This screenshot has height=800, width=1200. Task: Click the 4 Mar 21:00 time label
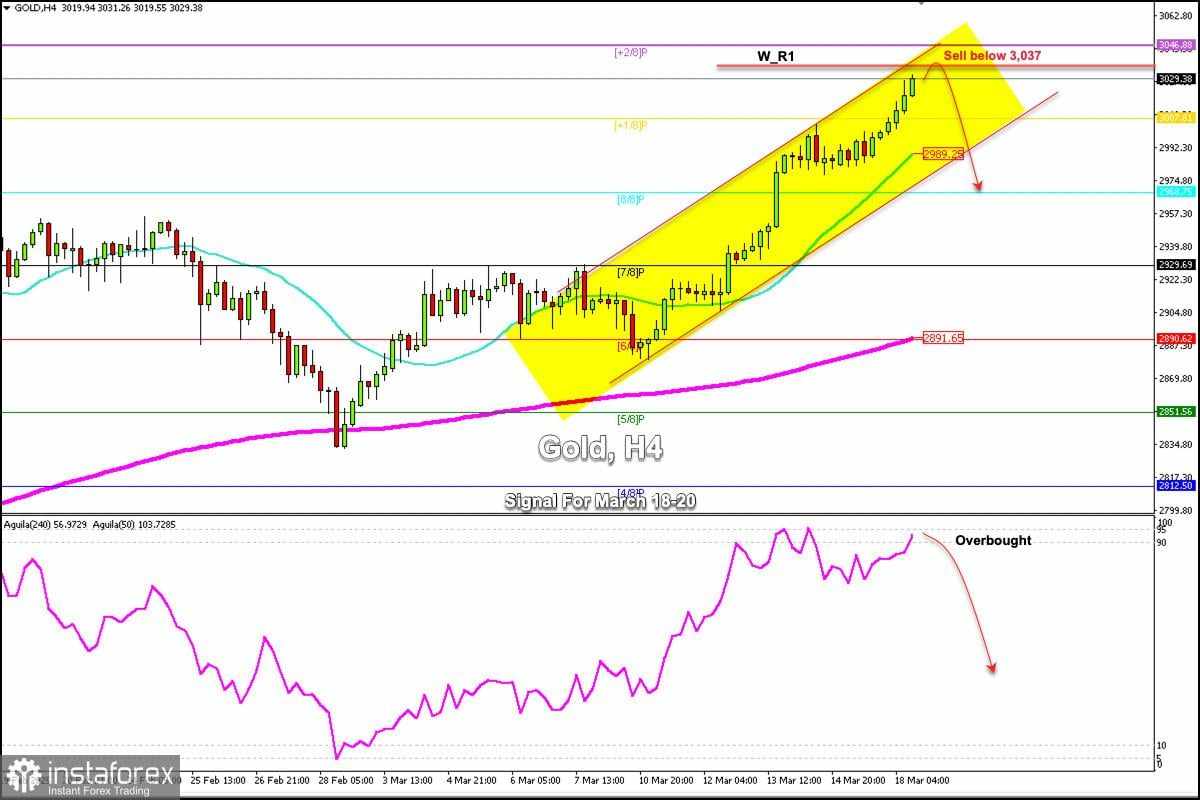point(471,779)
